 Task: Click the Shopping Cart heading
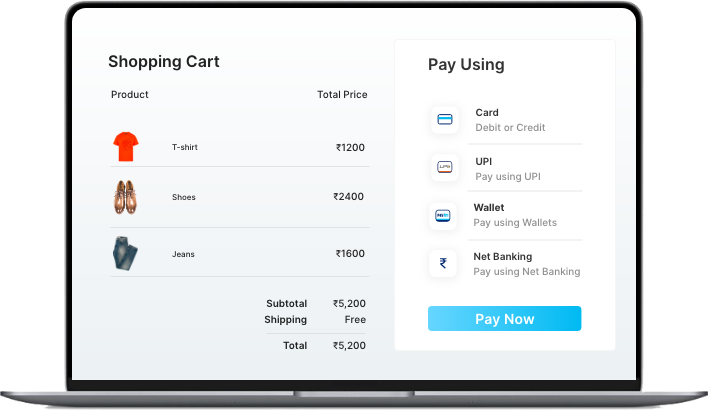[164, 62]
